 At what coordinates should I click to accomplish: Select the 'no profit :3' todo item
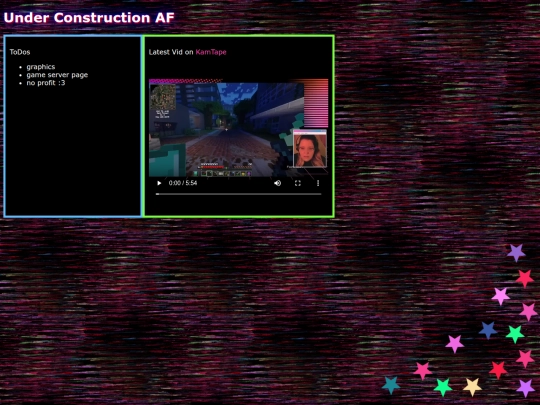coord(46,83)
